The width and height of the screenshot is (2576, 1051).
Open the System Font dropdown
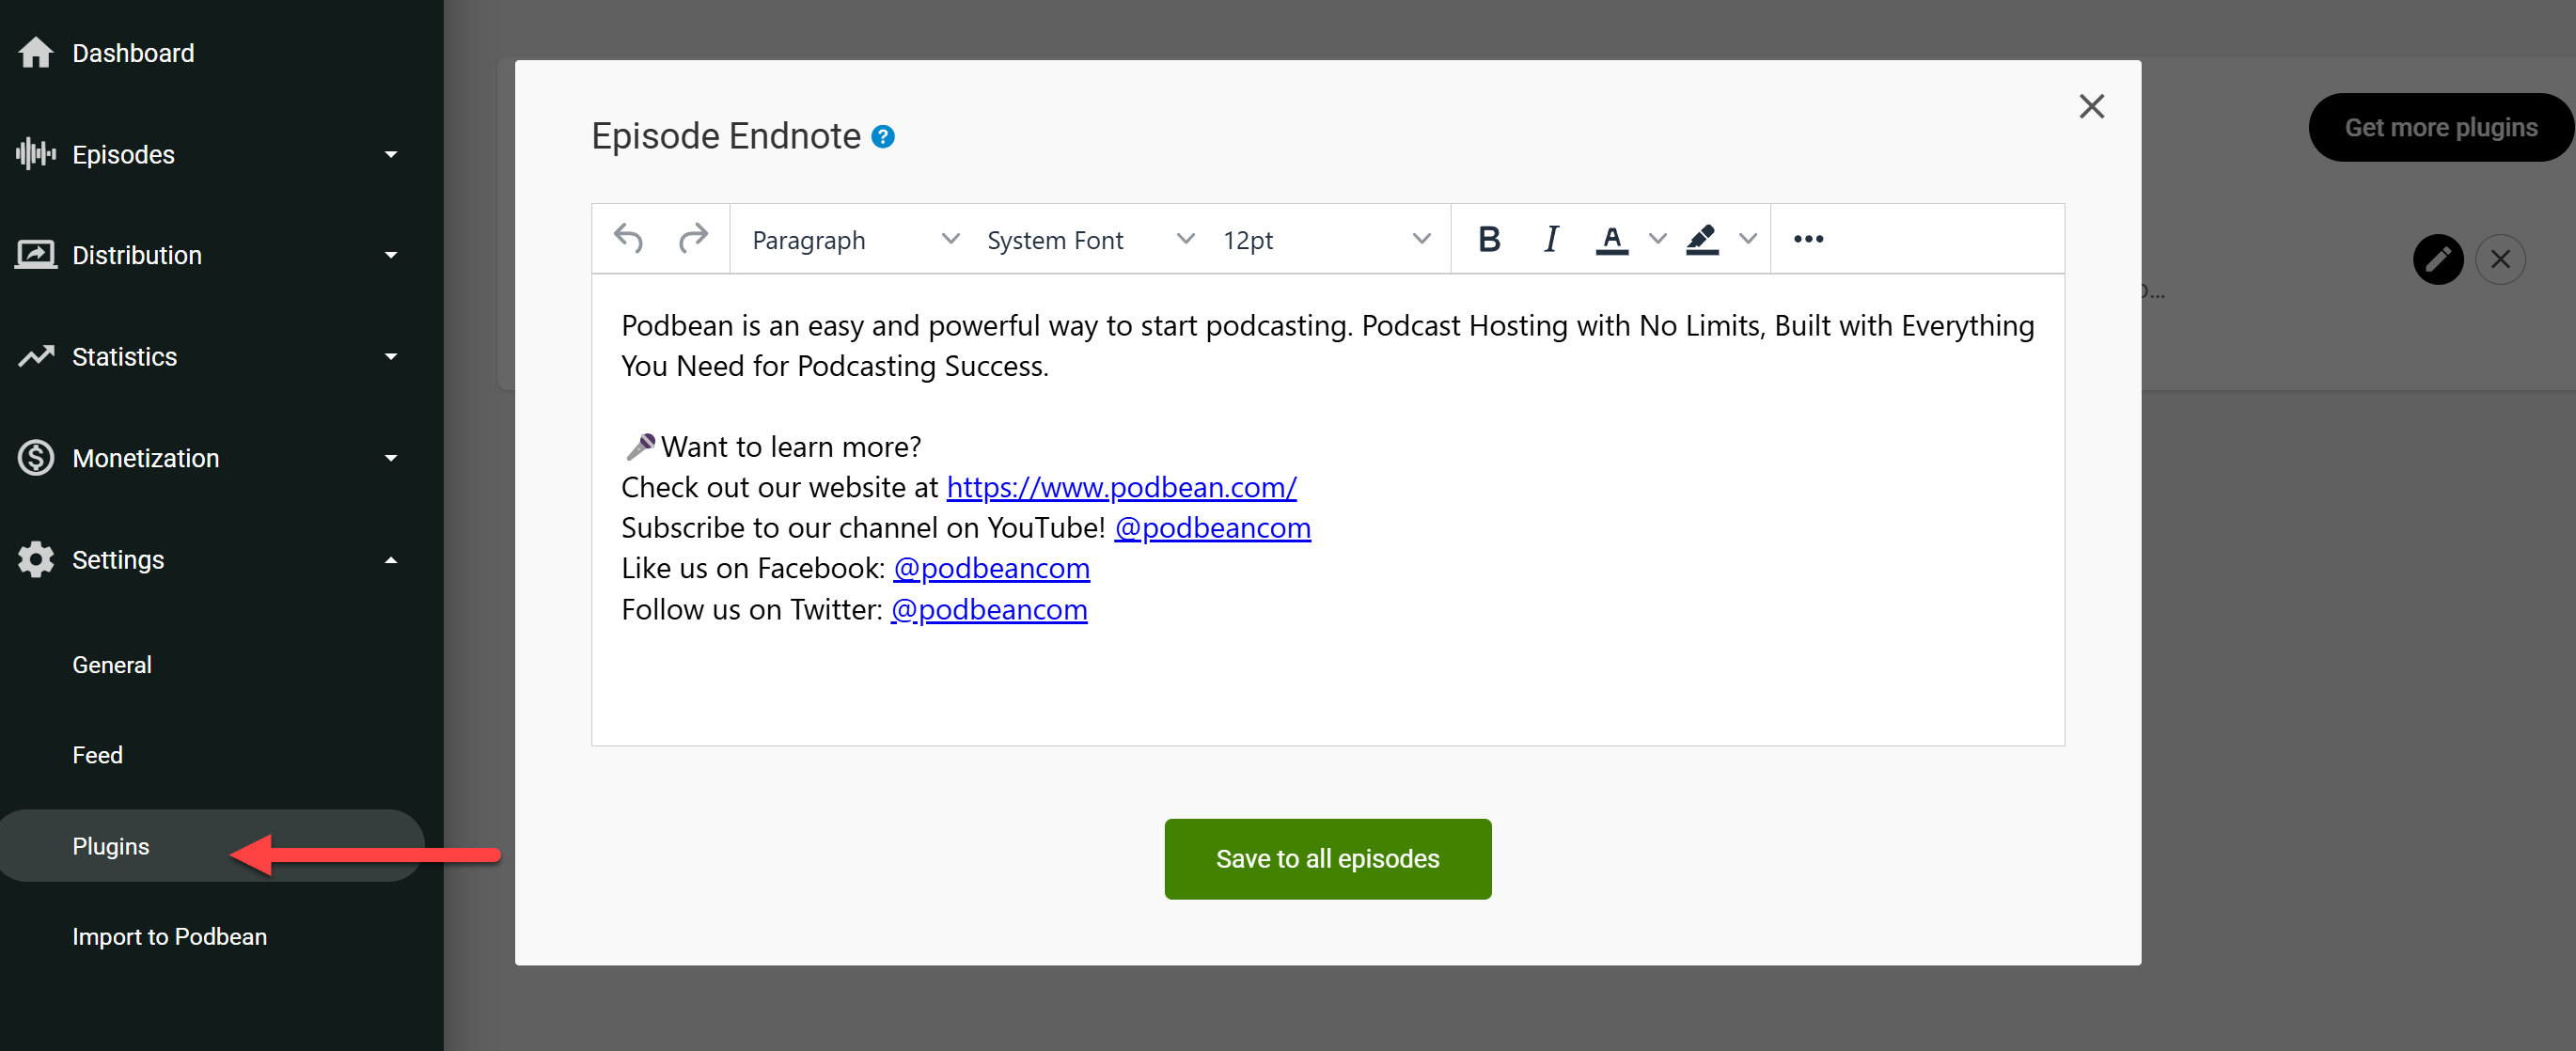(x=1090, y=240)
